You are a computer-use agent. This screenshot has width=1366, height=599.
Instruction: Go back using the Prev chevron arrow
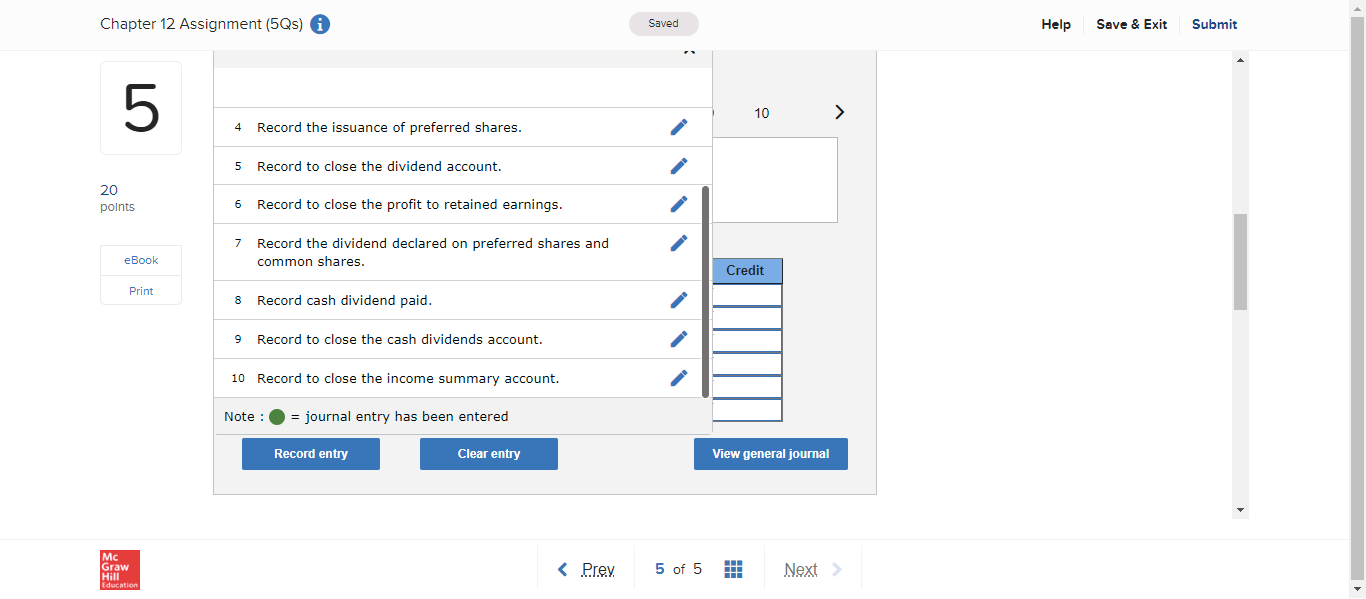coord(562,568)
